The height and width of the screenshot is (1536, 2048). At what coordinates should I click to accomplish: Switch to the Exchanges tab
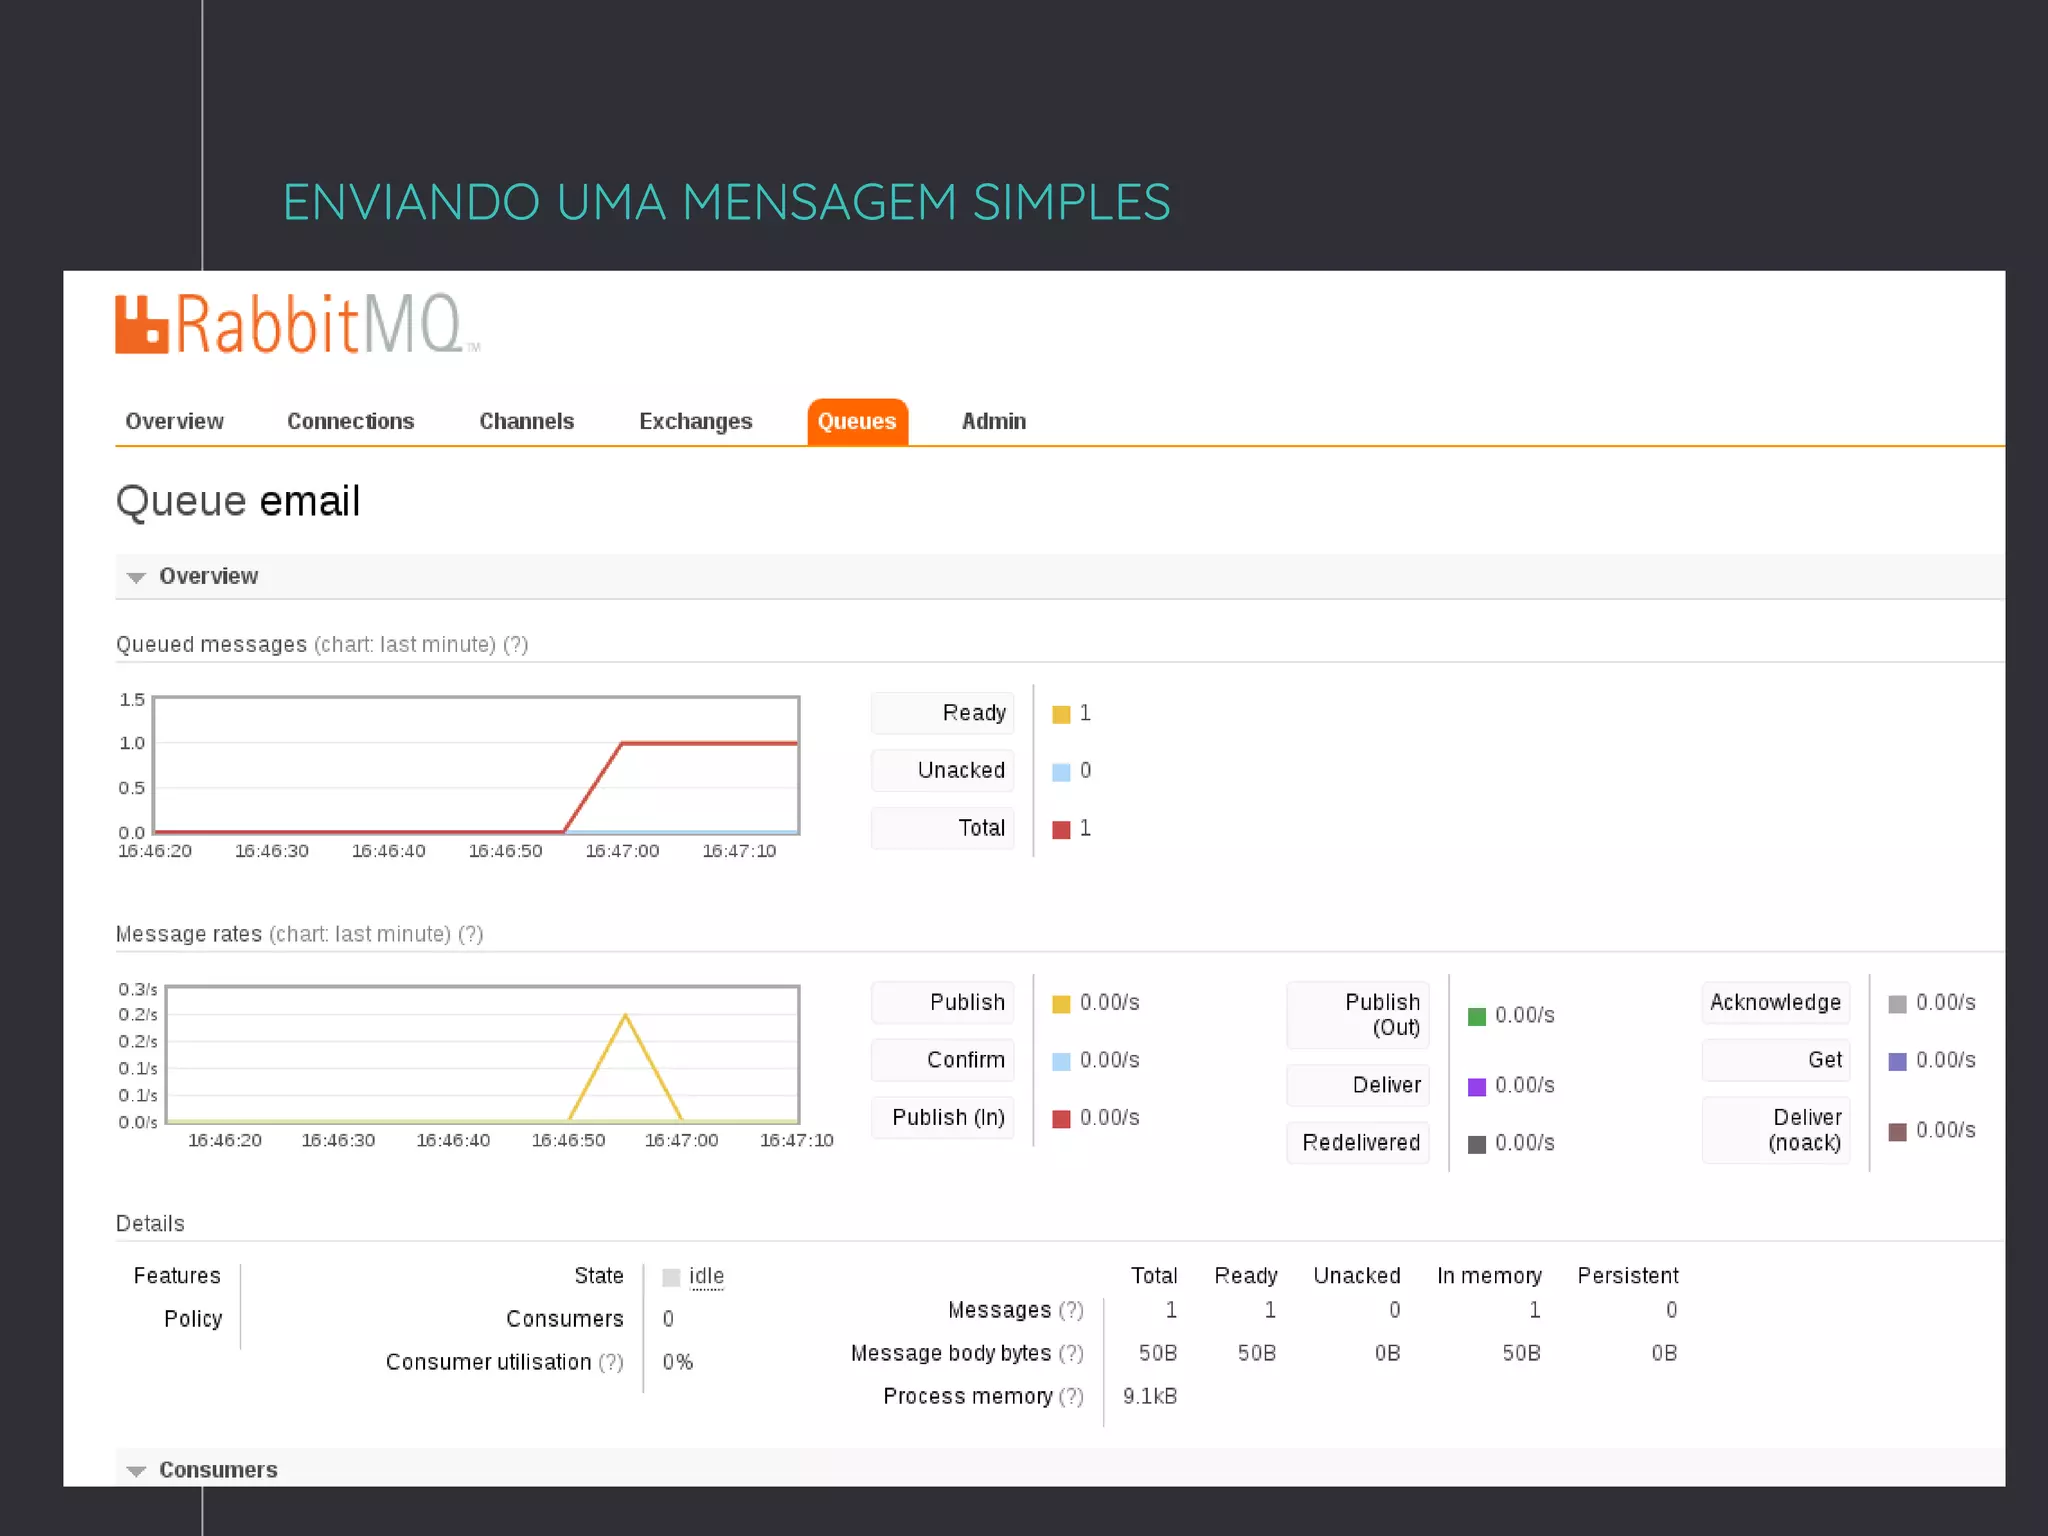point(695,422)
